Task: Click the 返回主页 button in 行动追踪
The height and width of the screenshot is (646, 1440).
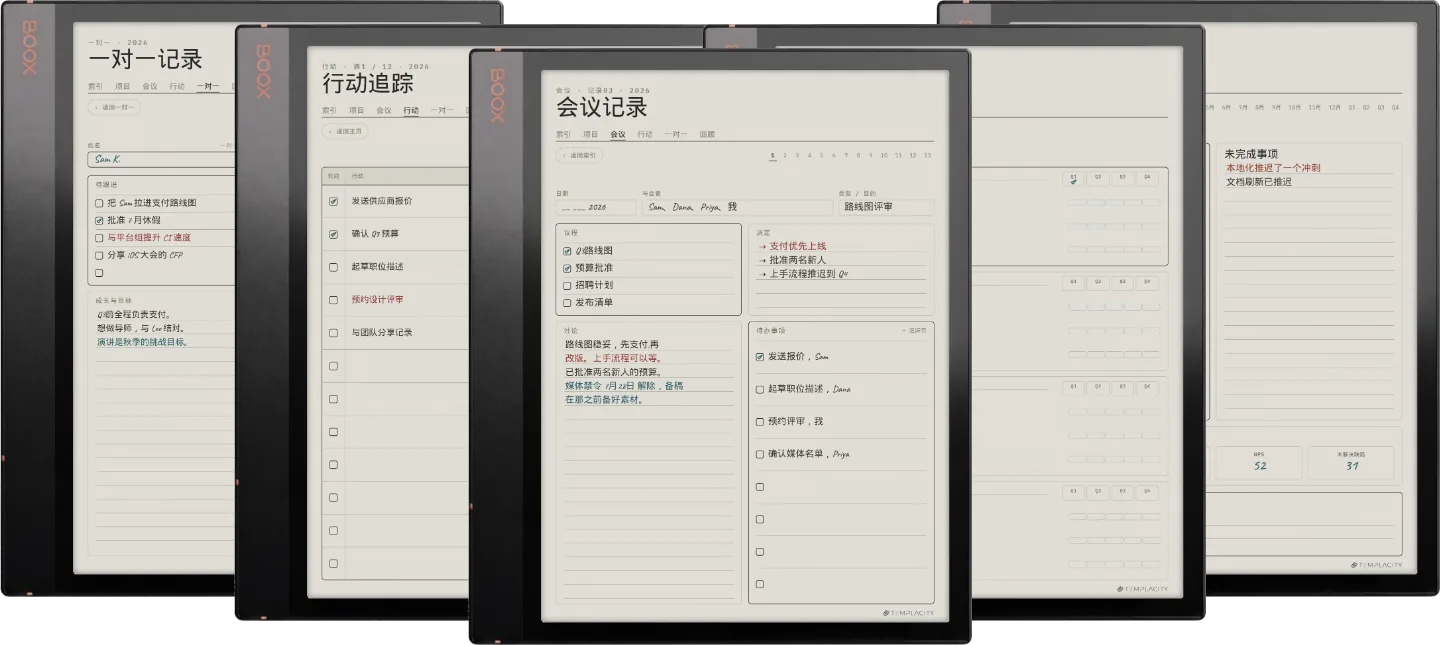Action: 345,131
